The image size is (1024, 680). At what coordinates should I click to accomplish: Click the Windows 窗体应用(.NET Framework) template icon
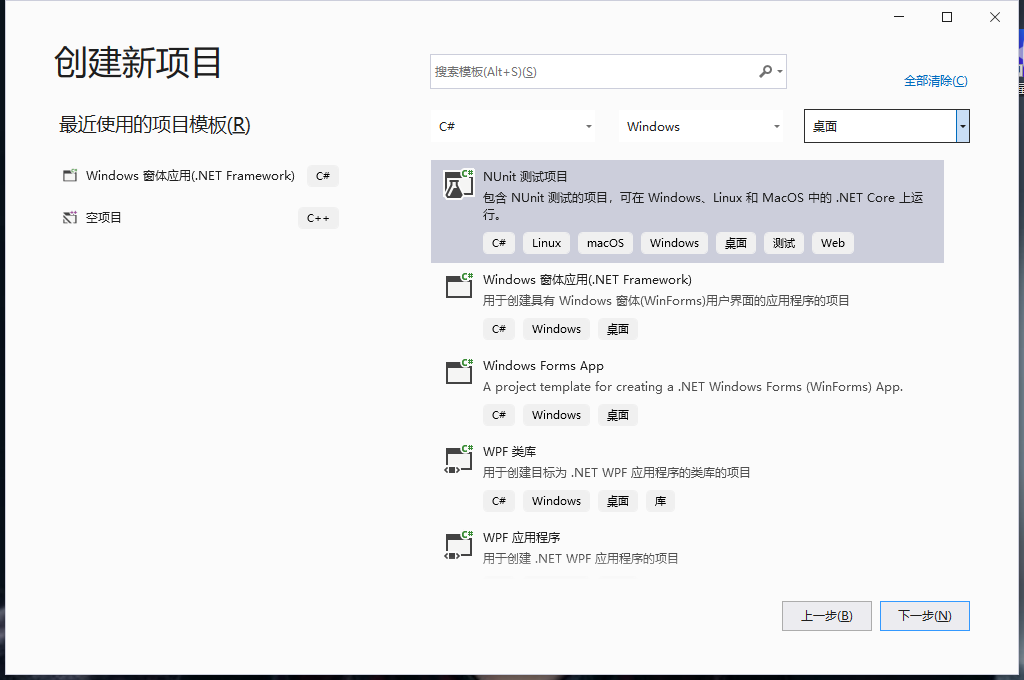(x=458, y=287)
